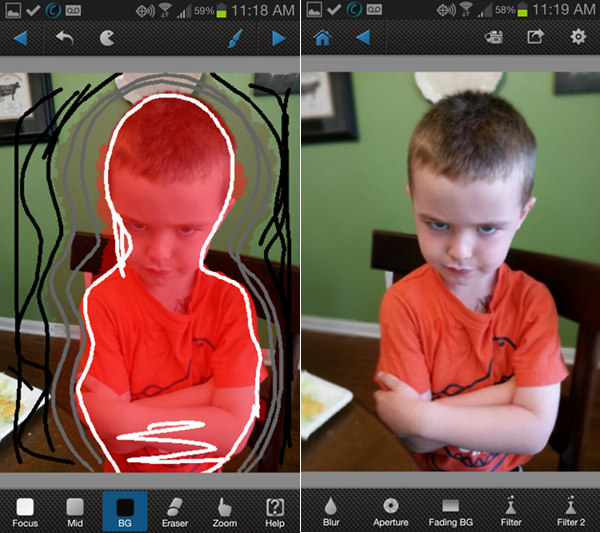Open the Filter 2 option

(x=571, y=511)
